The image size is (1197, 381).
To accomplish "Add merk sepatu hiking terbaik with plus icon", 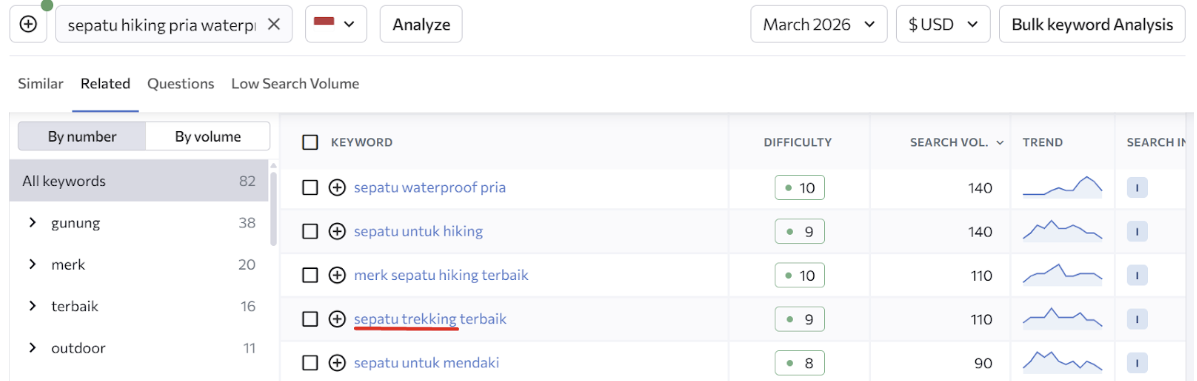I will coord(337,275).
